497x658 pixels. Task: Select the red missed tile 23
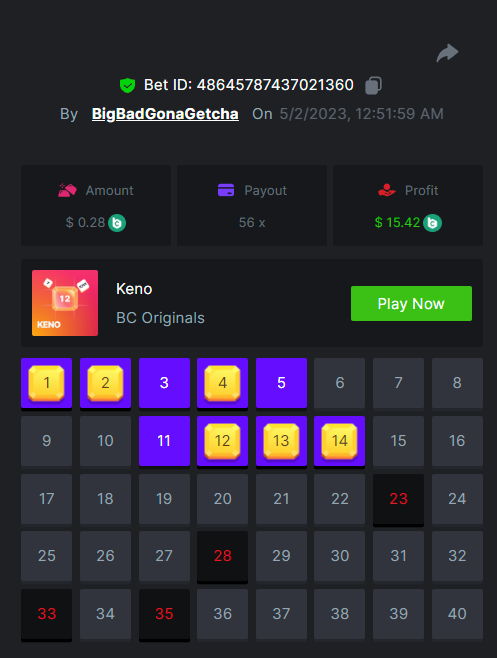click(x=398, y=499)
